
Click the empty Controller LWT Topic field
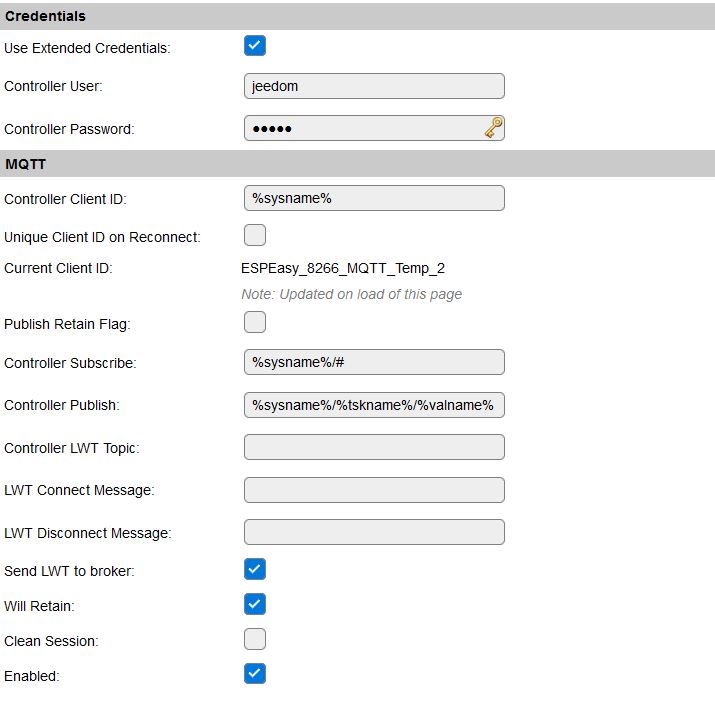[x=374, y=447]
